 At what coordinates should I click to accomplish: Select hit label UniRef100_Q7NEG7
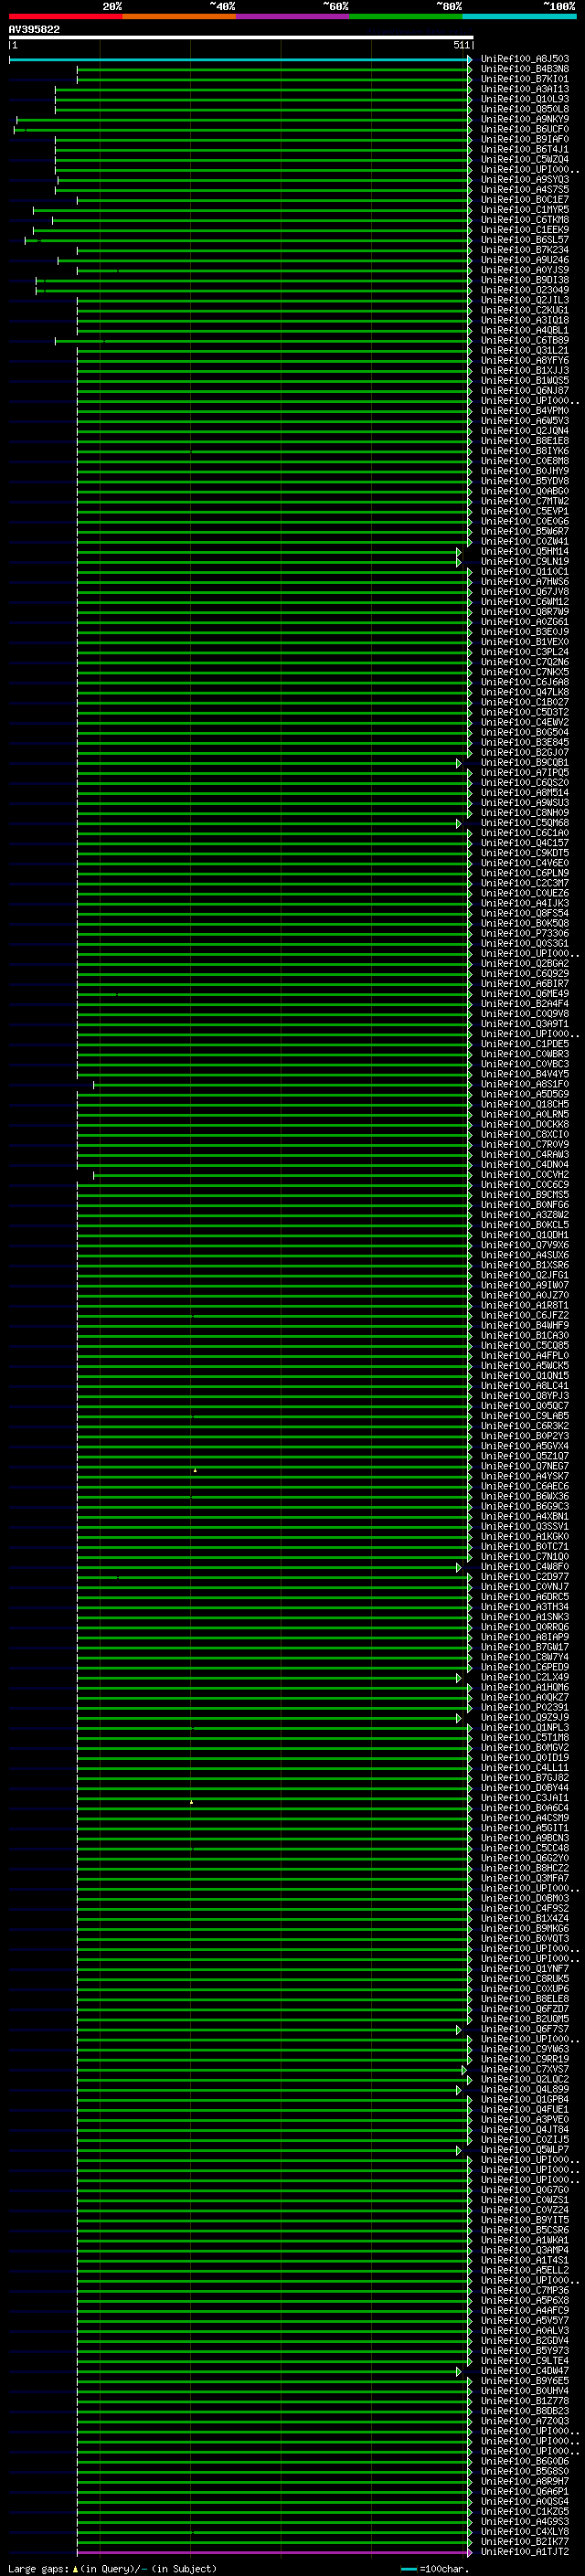[525, 1466]
